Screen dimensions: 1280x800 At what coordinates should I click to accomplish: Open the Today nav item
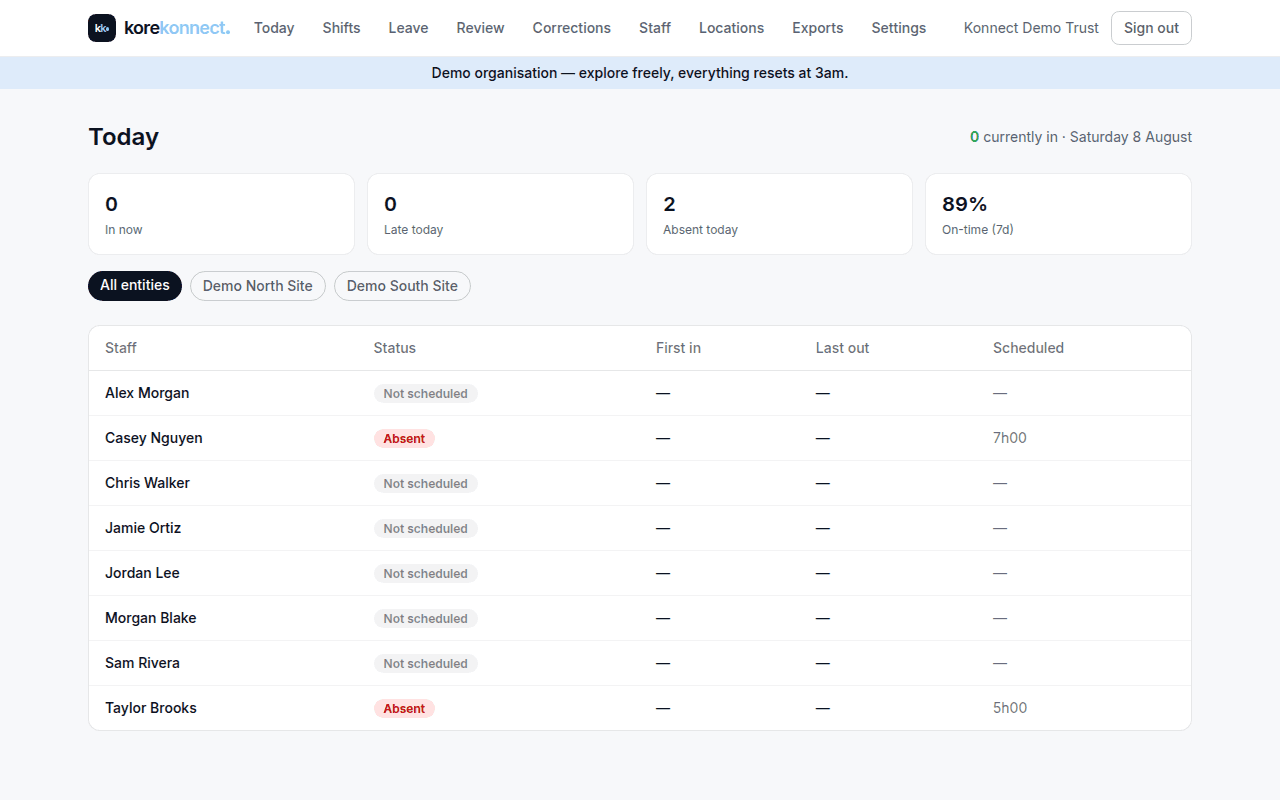tap(274, 28)
